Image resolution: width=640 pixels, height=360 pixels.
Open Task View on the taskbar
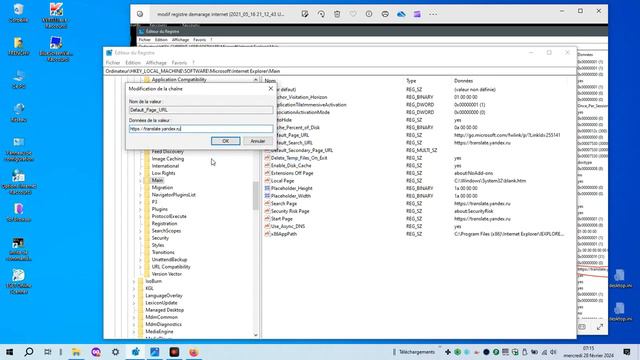pyautogui.click(x=48, y=352)
